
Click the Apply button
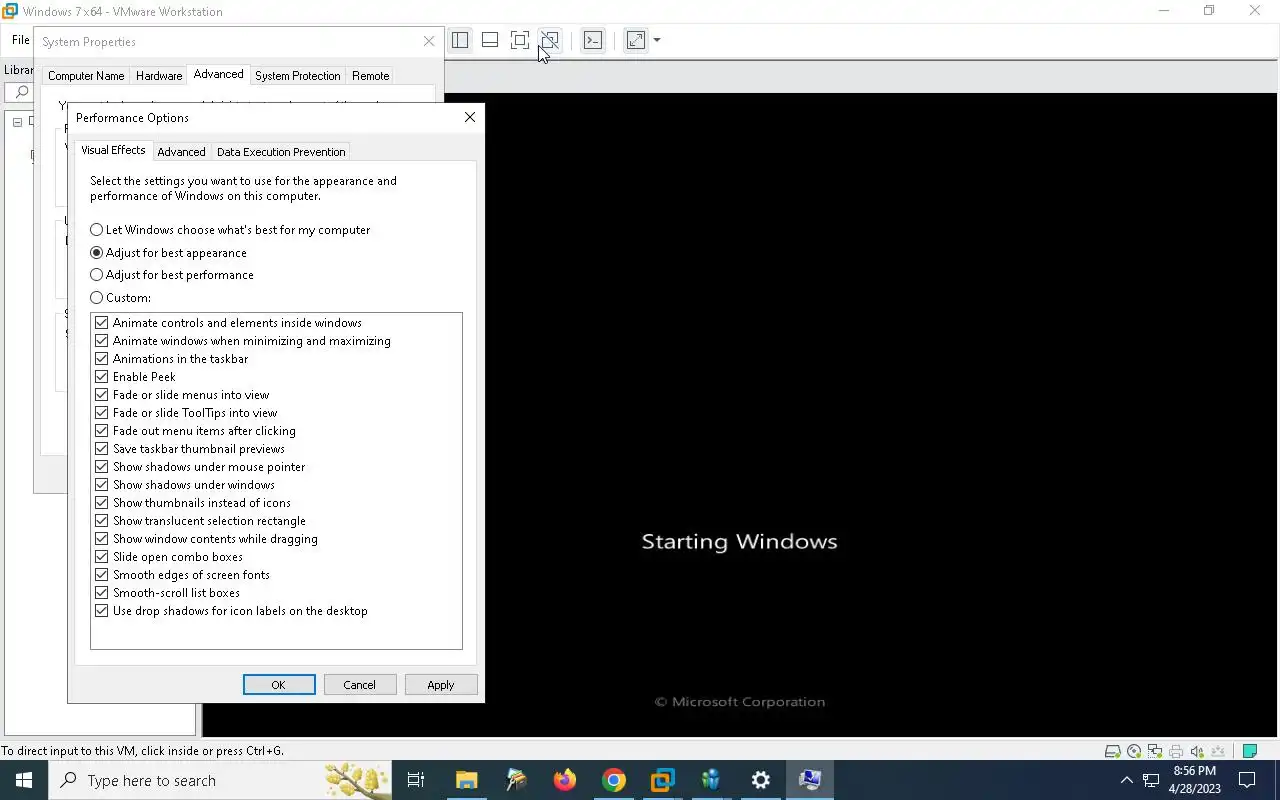coord(441,685)
